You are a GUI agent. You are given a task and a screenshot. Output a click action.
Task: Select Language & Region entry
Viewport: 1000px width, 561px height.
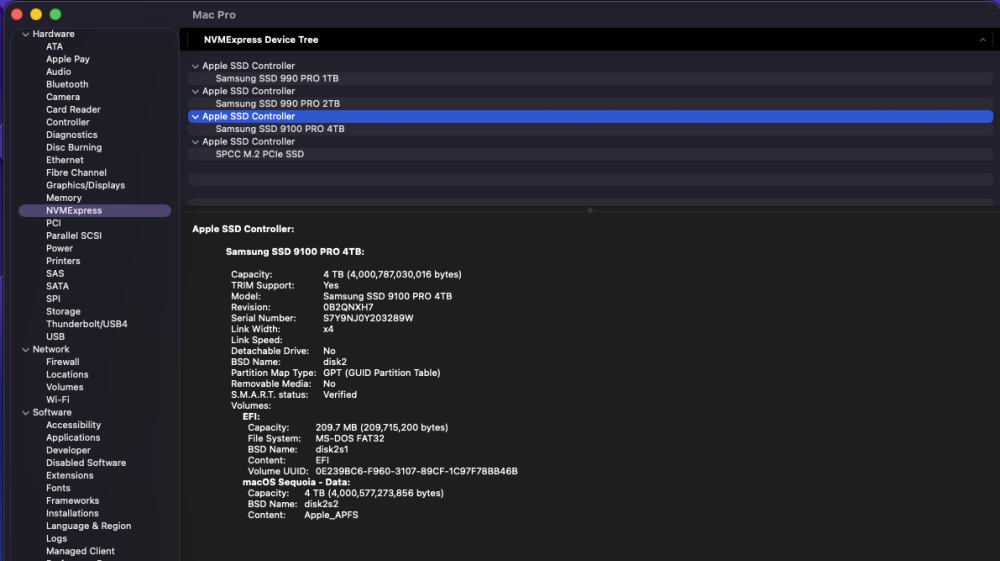(x=89, y=526)
